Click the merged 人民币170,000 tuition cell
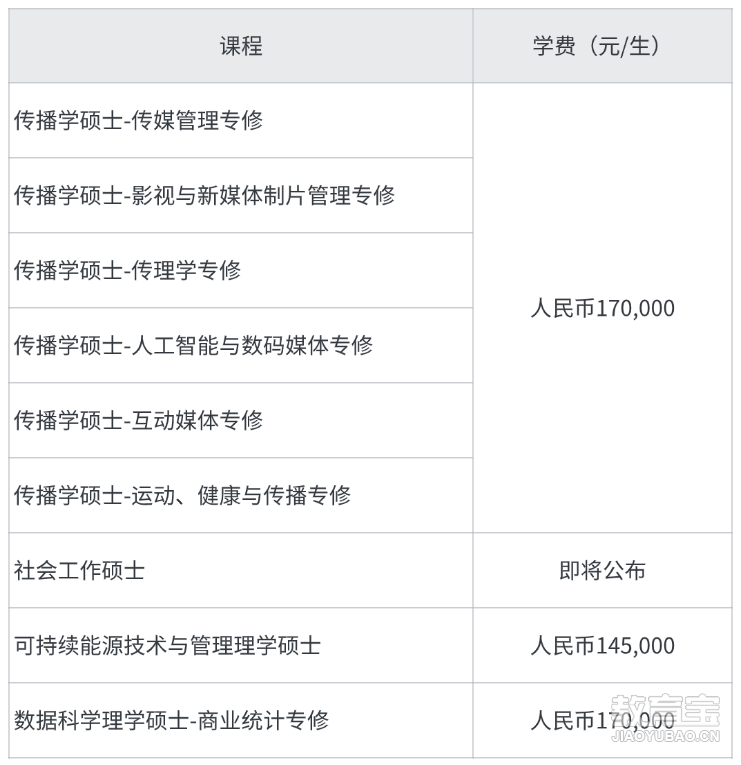The width and height of the screenshot is (741, 765). [x=602, y=308]
